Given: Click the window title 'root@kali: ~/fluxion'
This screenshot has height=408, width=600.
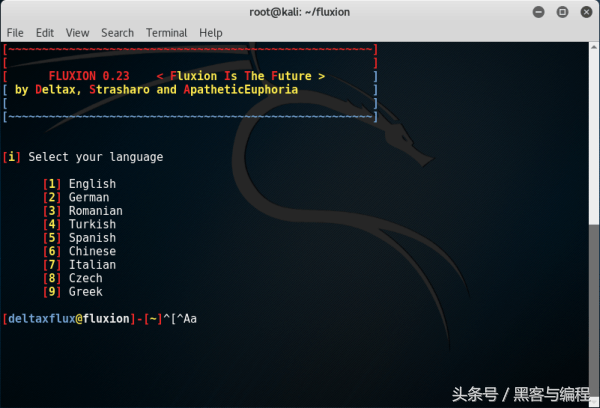Looking at the screenshot, I should pos(300,12).
